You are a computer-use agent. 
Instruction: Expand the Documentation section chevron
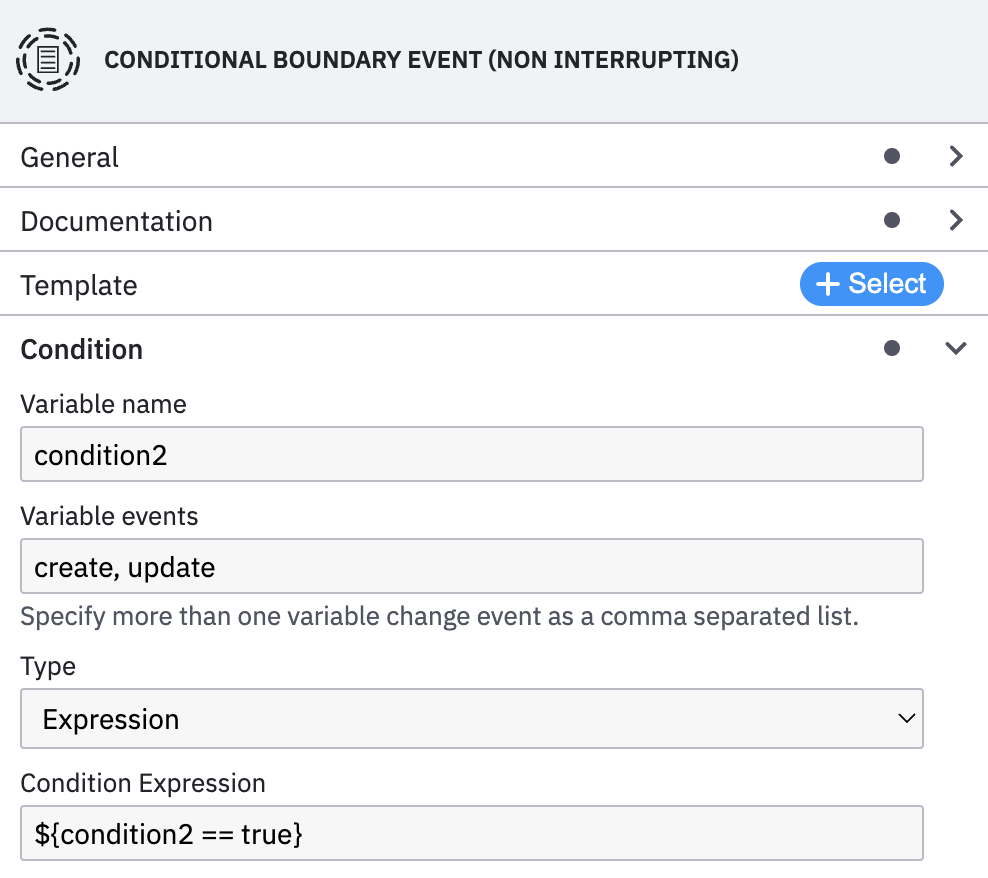coord(956,220)
